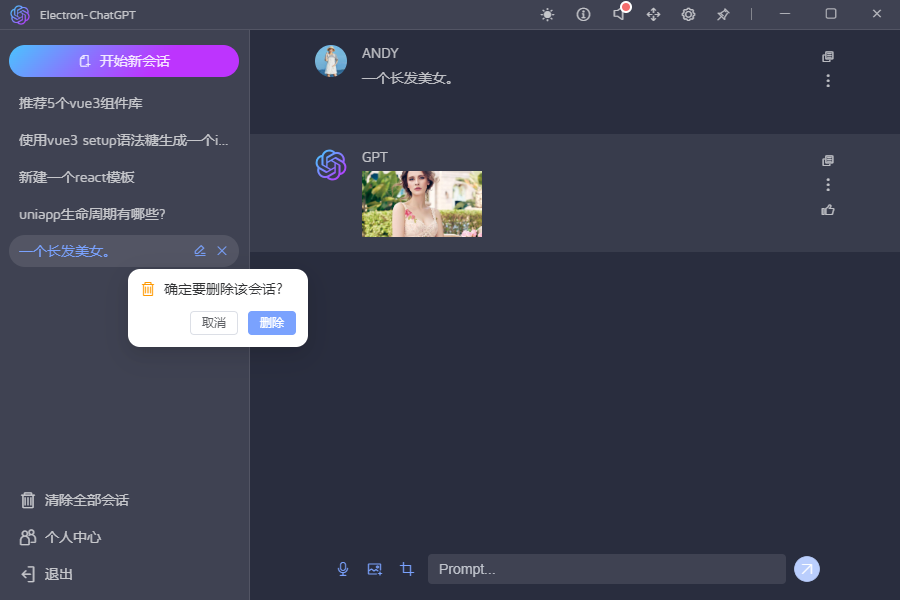Copy ANDY's message with copy icon
The image size is (900, 600).
click(x=828, y=56)
